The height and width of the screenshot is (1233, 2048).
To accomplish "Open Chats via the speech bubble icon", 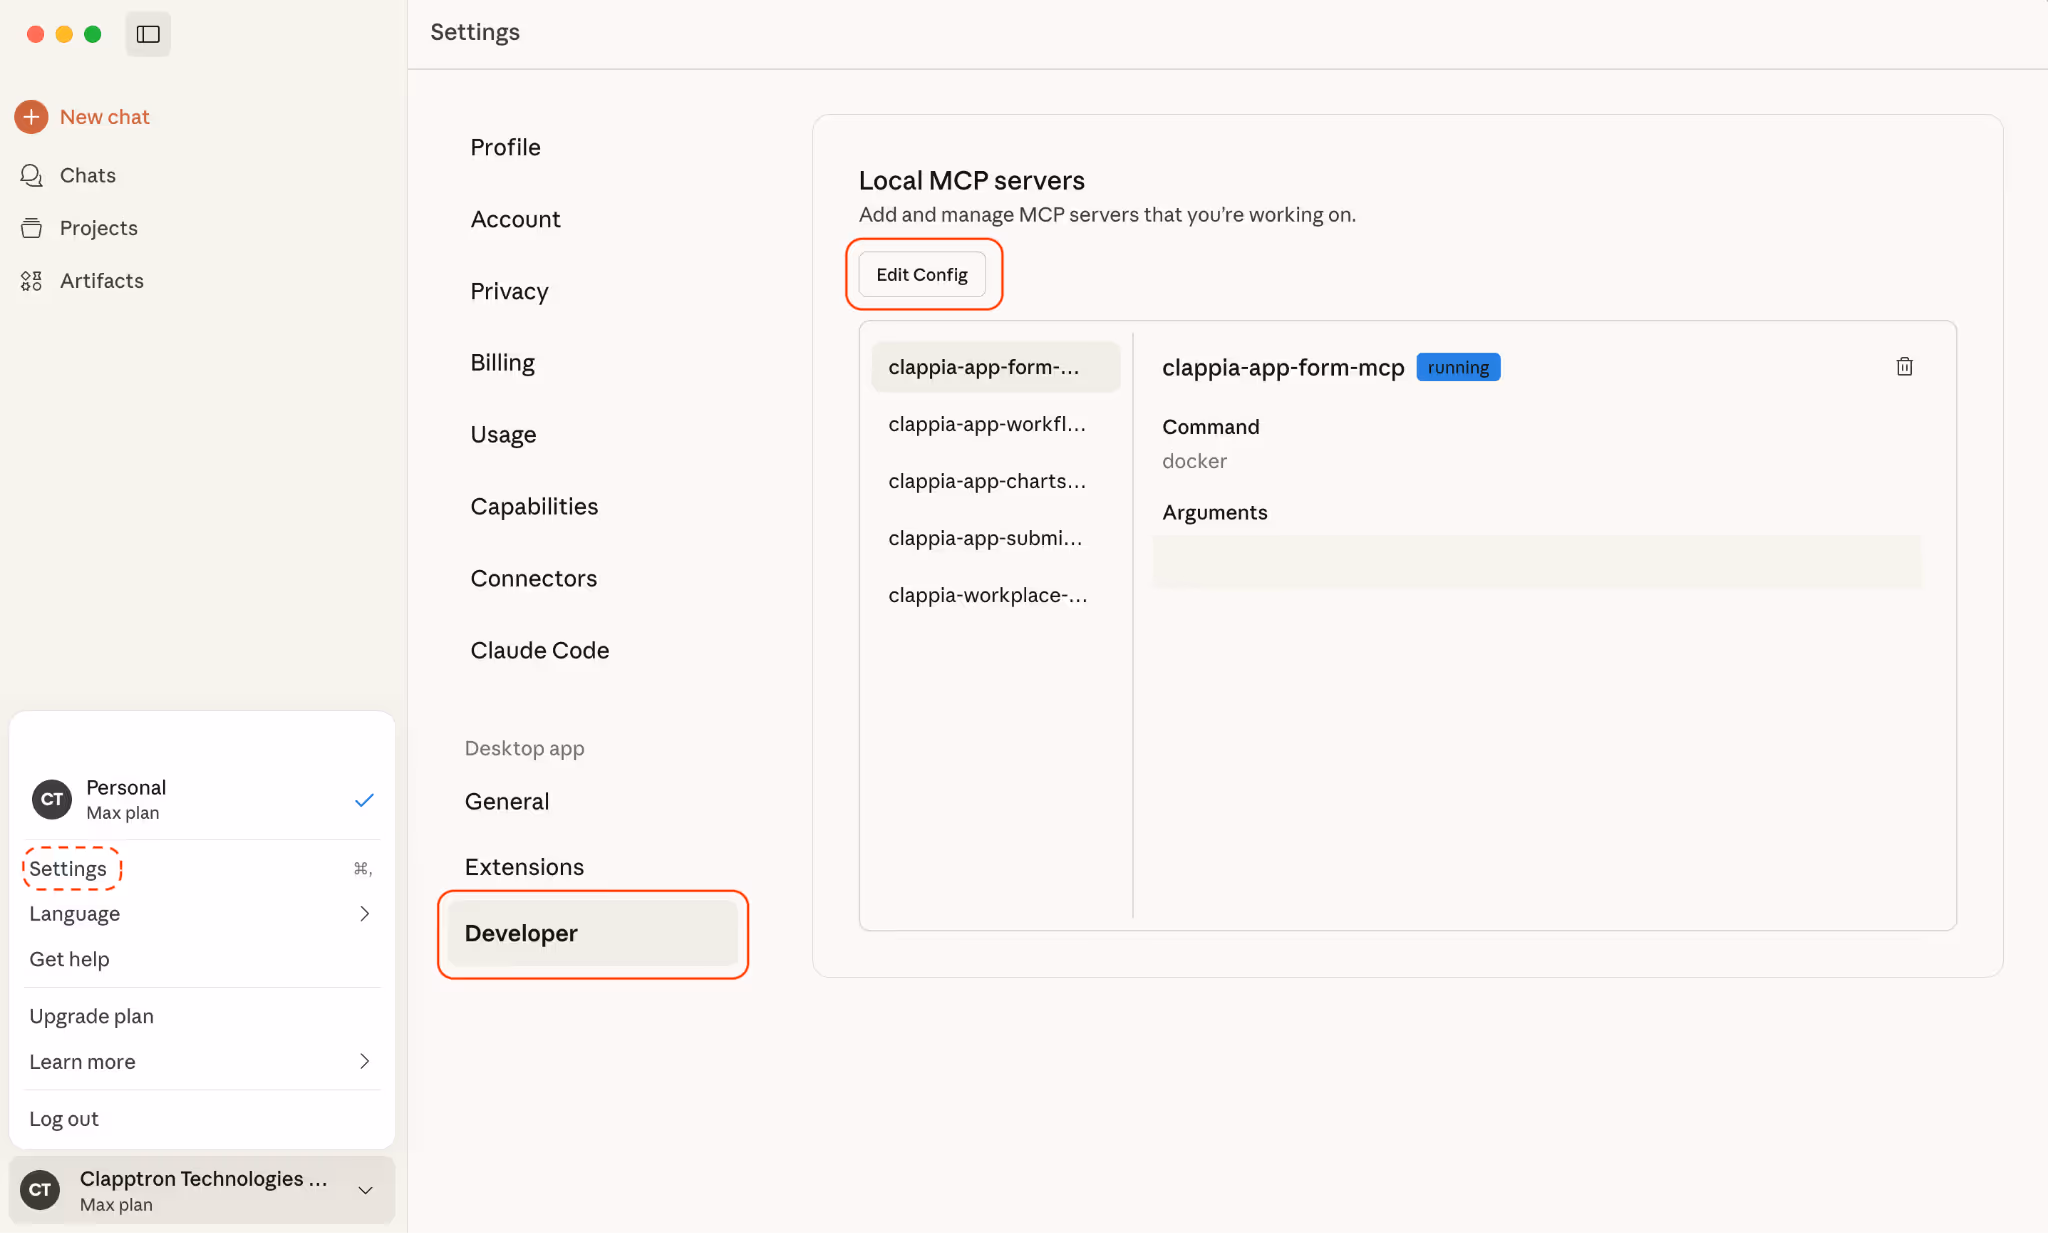I will point(31,175).
